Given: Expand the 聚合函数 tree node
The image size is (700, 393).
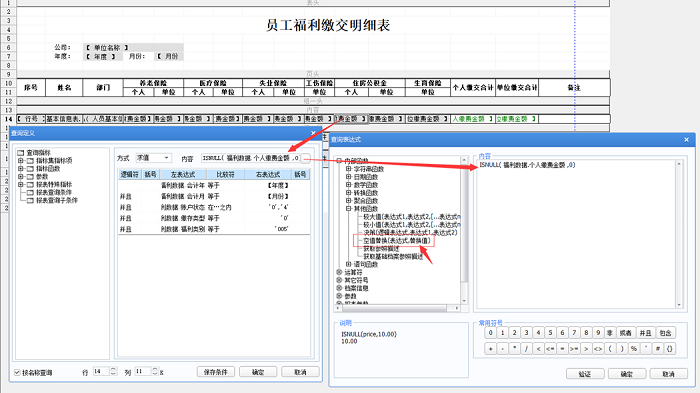Looking at the screenshot, I should (349, 201).
